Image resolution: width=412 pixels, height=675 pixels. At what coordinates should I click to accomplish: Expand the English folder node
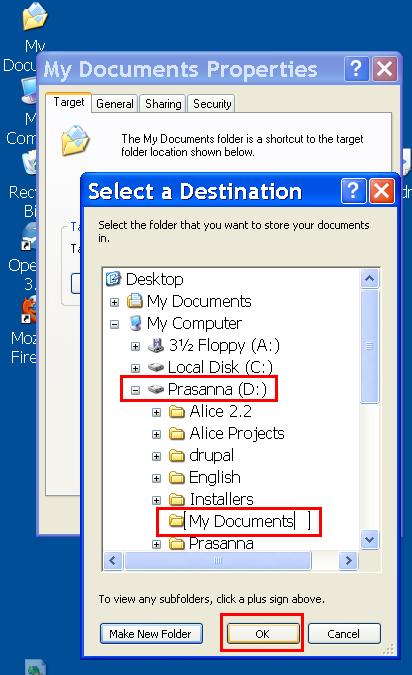pos(156,478)
